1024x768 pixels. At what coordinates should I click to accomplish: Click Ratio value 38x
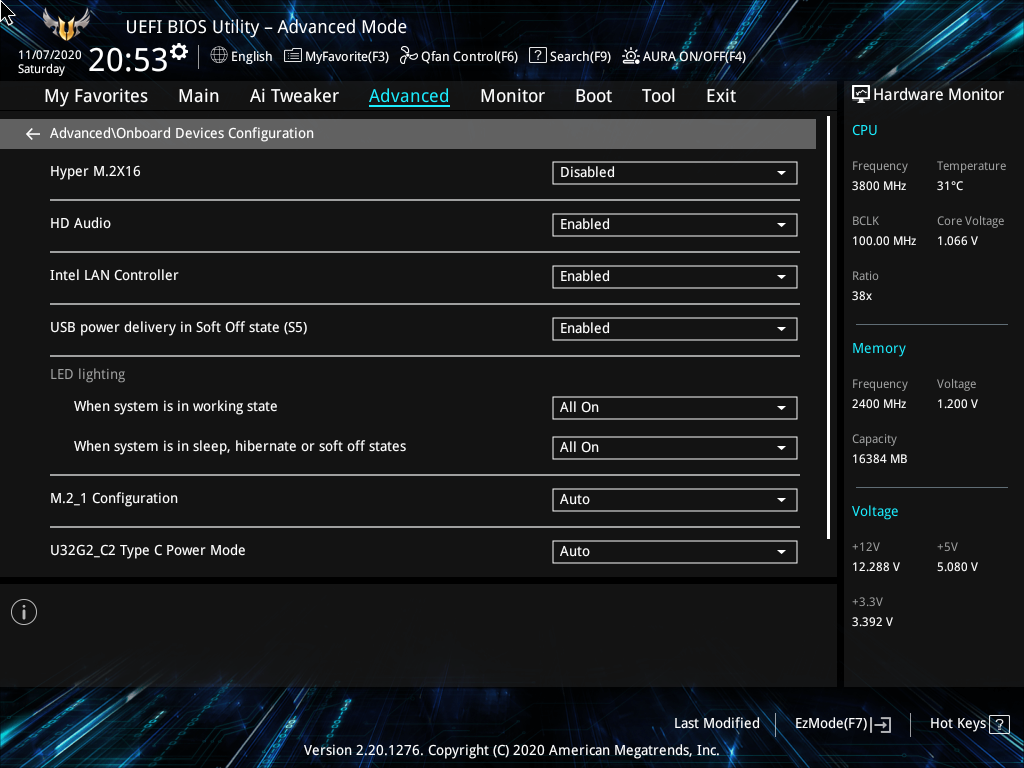tap(862, 296)
